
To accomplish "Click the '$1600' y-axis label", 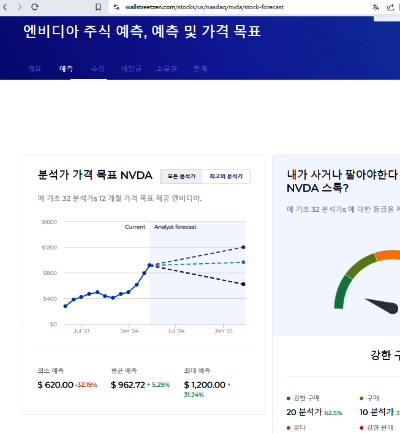I will point(49,222).
